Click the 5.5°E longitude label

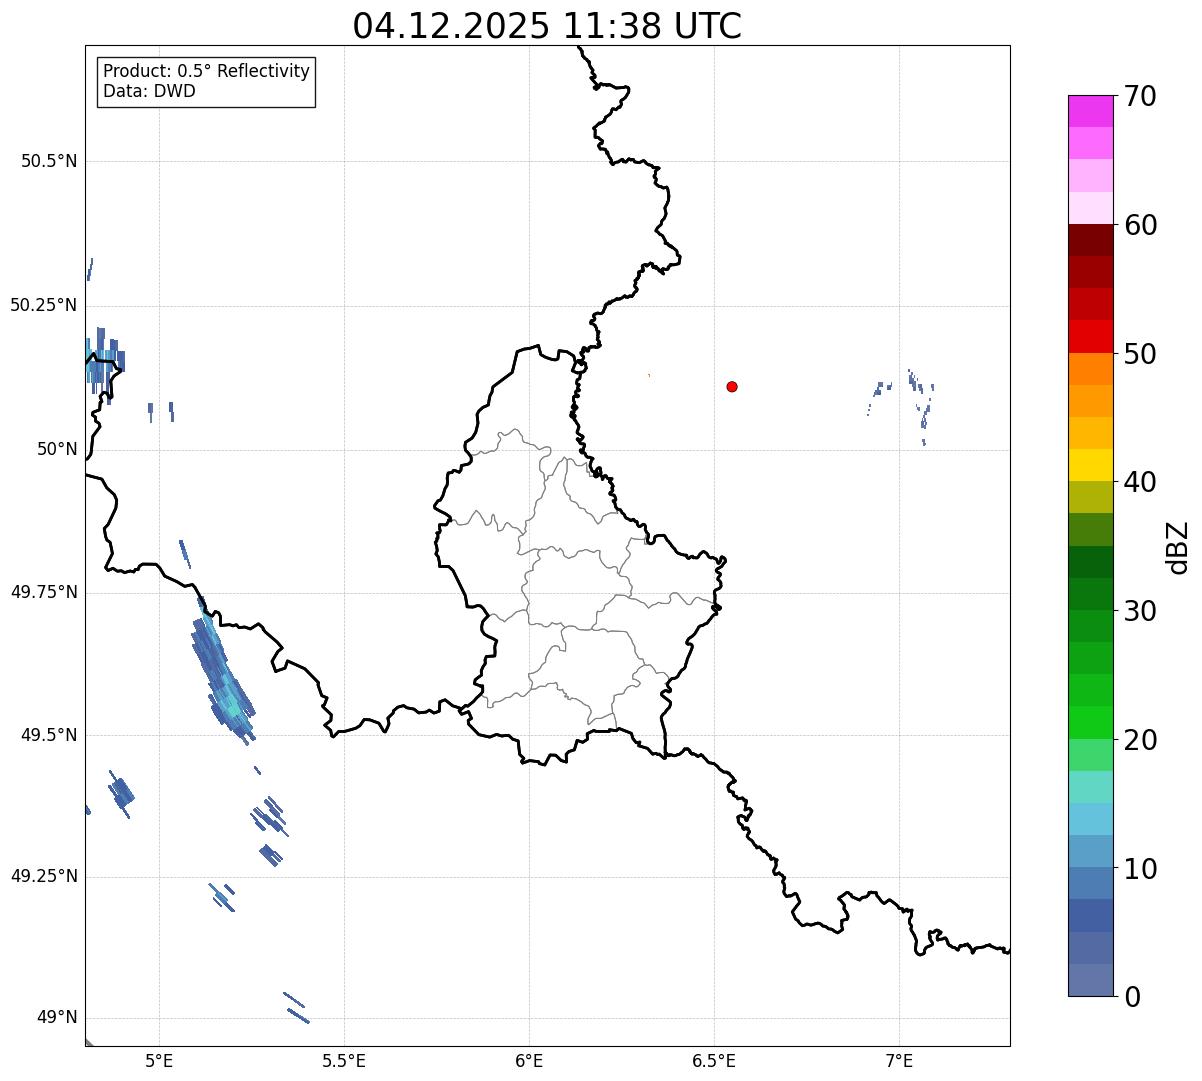pos(344,1060)
